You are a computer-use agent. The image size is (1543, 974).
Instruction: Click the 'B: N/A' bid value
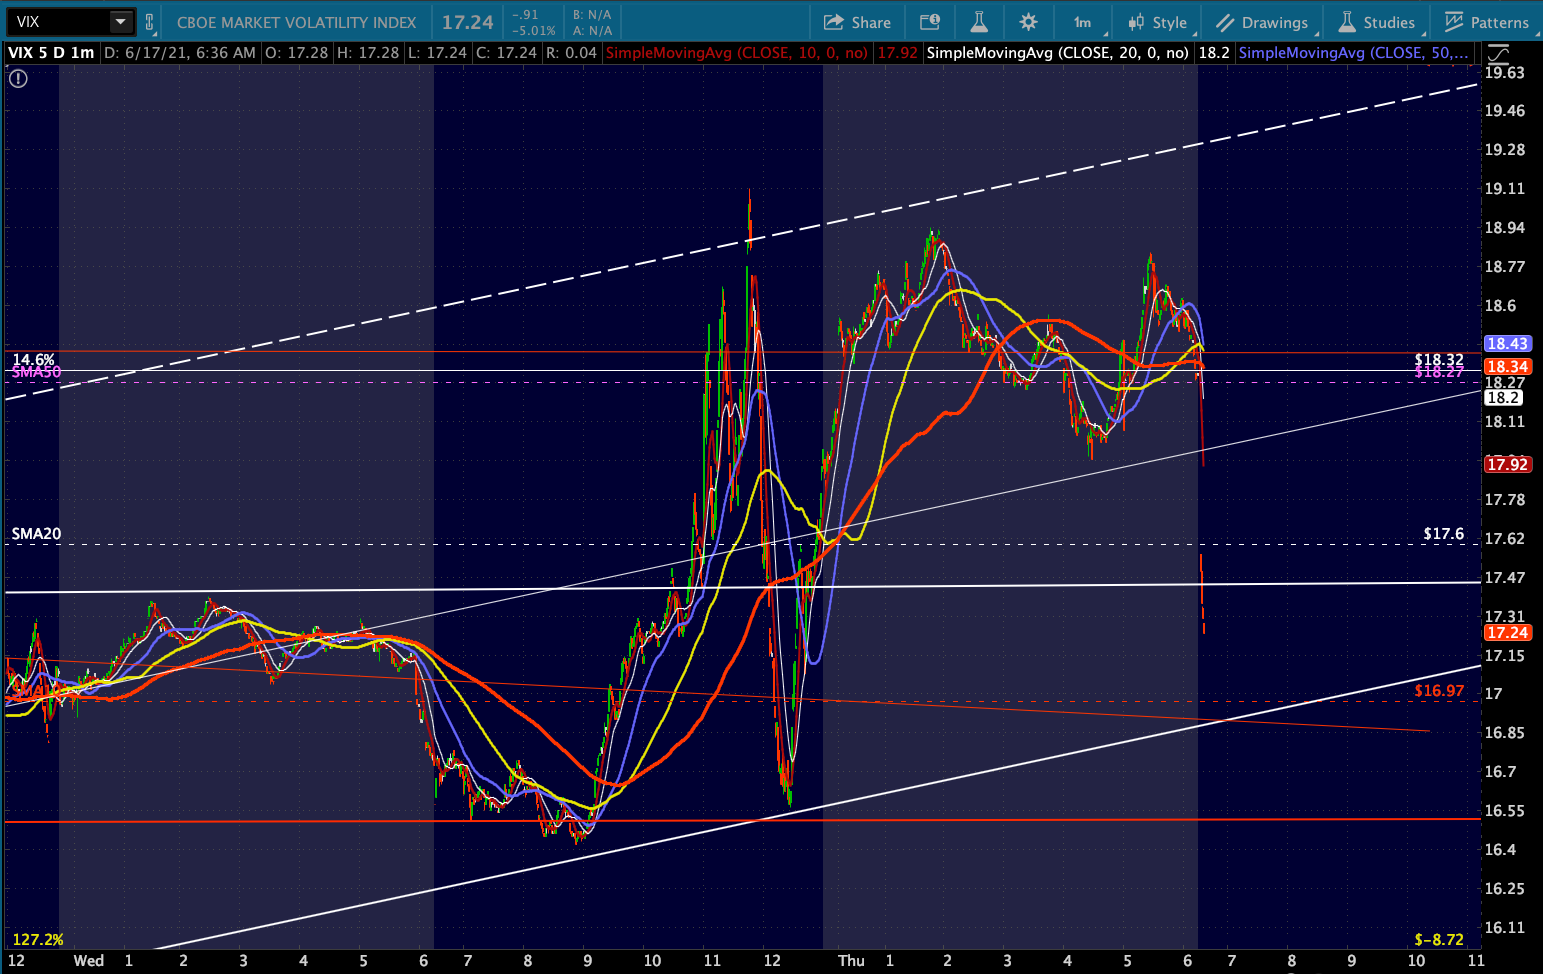tap(591, 15)
